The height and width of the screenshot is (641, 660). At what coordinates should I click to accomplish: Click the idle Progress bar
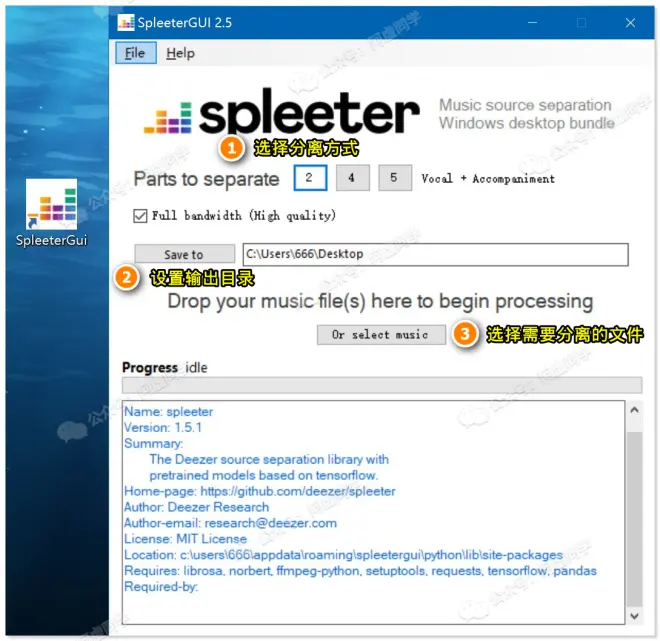pyautogui.click(x=381, y=386)
